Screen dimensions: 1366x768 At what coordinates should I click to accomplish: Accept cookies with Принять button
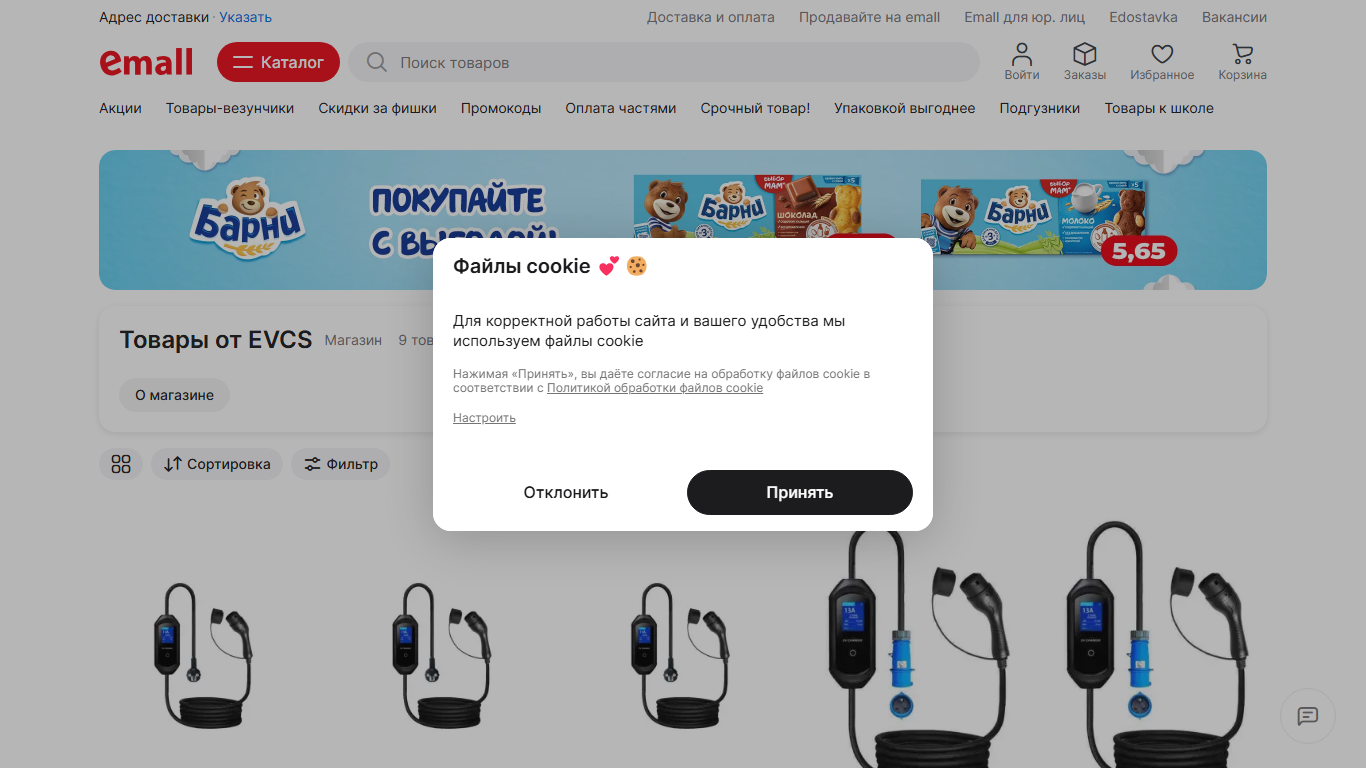pos(800,492)
